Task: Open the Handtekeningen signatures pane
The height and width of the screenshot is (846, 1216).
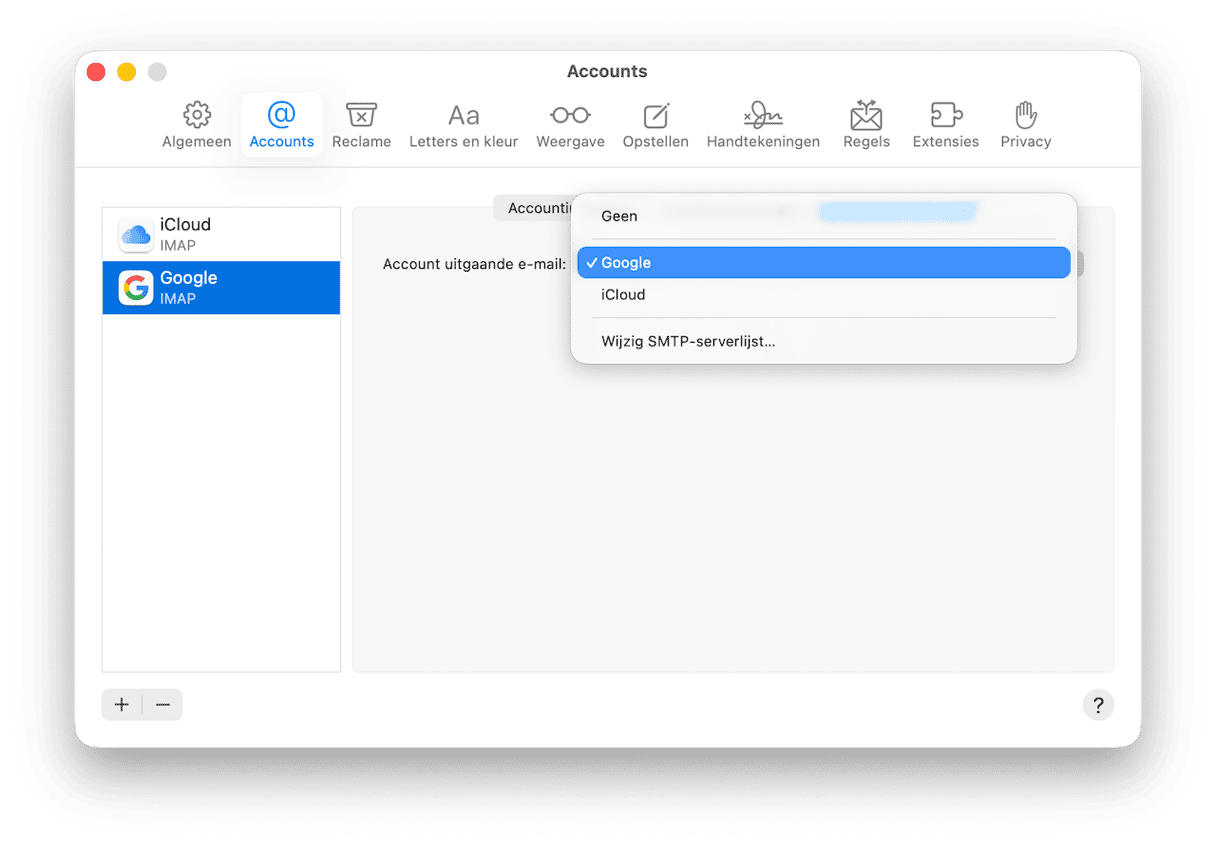Action: [763, 123]
